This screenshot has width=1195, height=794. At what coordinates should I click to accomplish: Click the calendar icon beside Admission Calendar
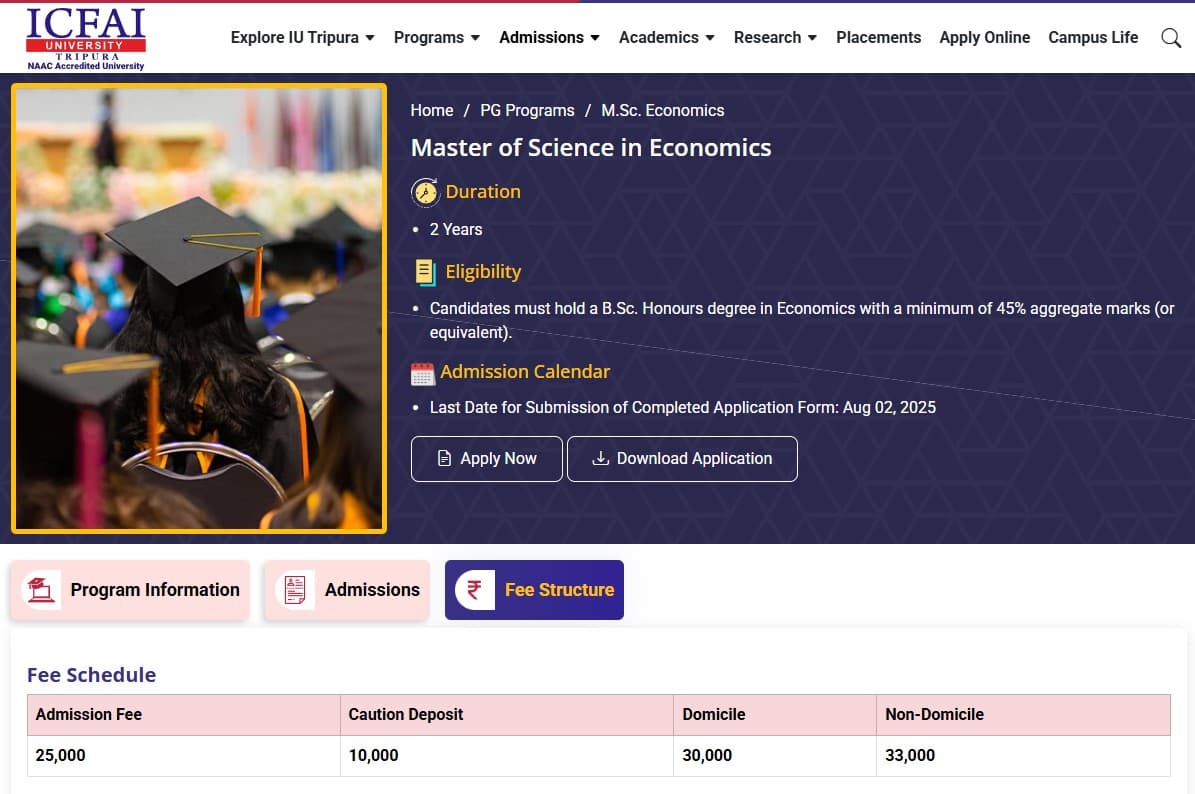click(x=422, y=372)
